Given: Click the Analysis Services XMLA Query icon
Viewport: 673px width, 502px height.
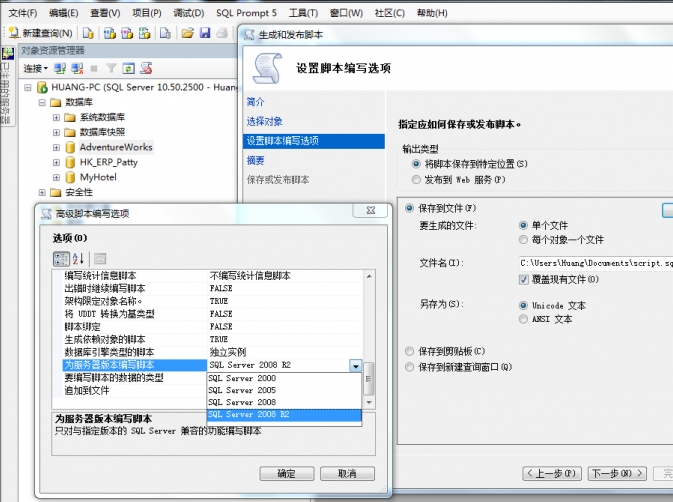Looking at the screenshot, I should click(x=145, y=33).
